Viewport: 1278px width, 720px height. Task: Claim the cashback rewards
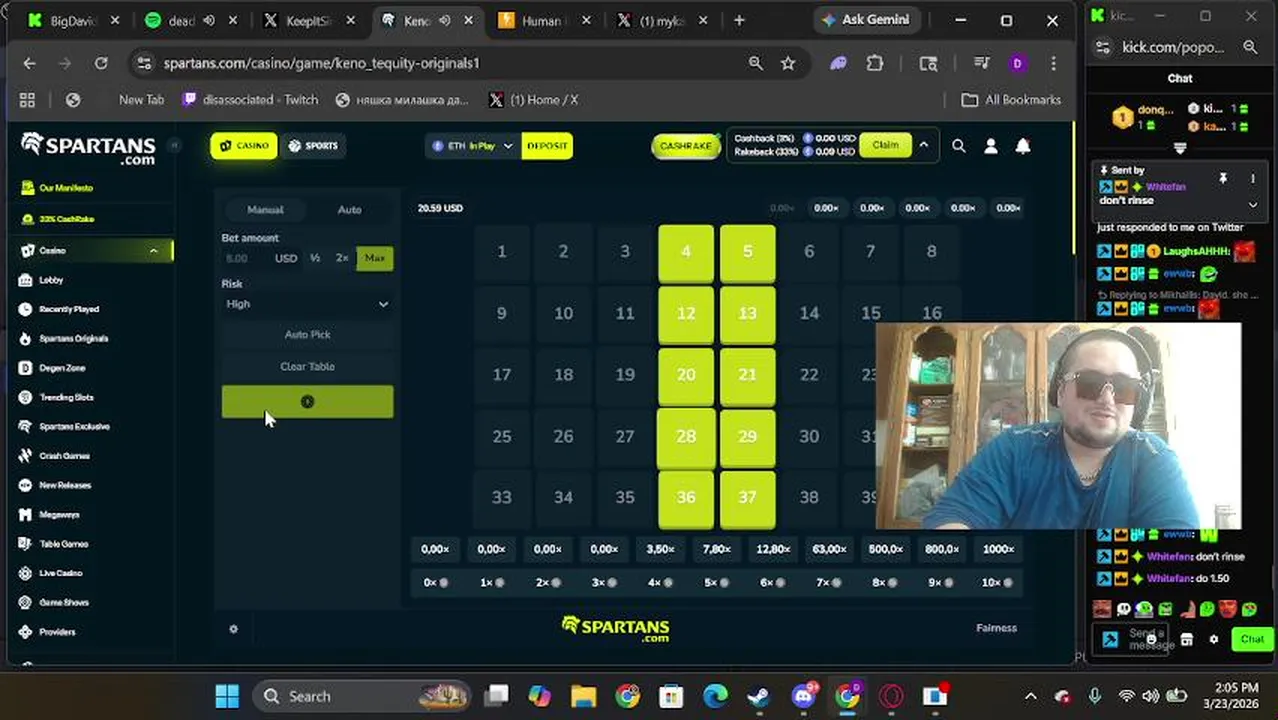pyautogui.click(x=885, y=146)
